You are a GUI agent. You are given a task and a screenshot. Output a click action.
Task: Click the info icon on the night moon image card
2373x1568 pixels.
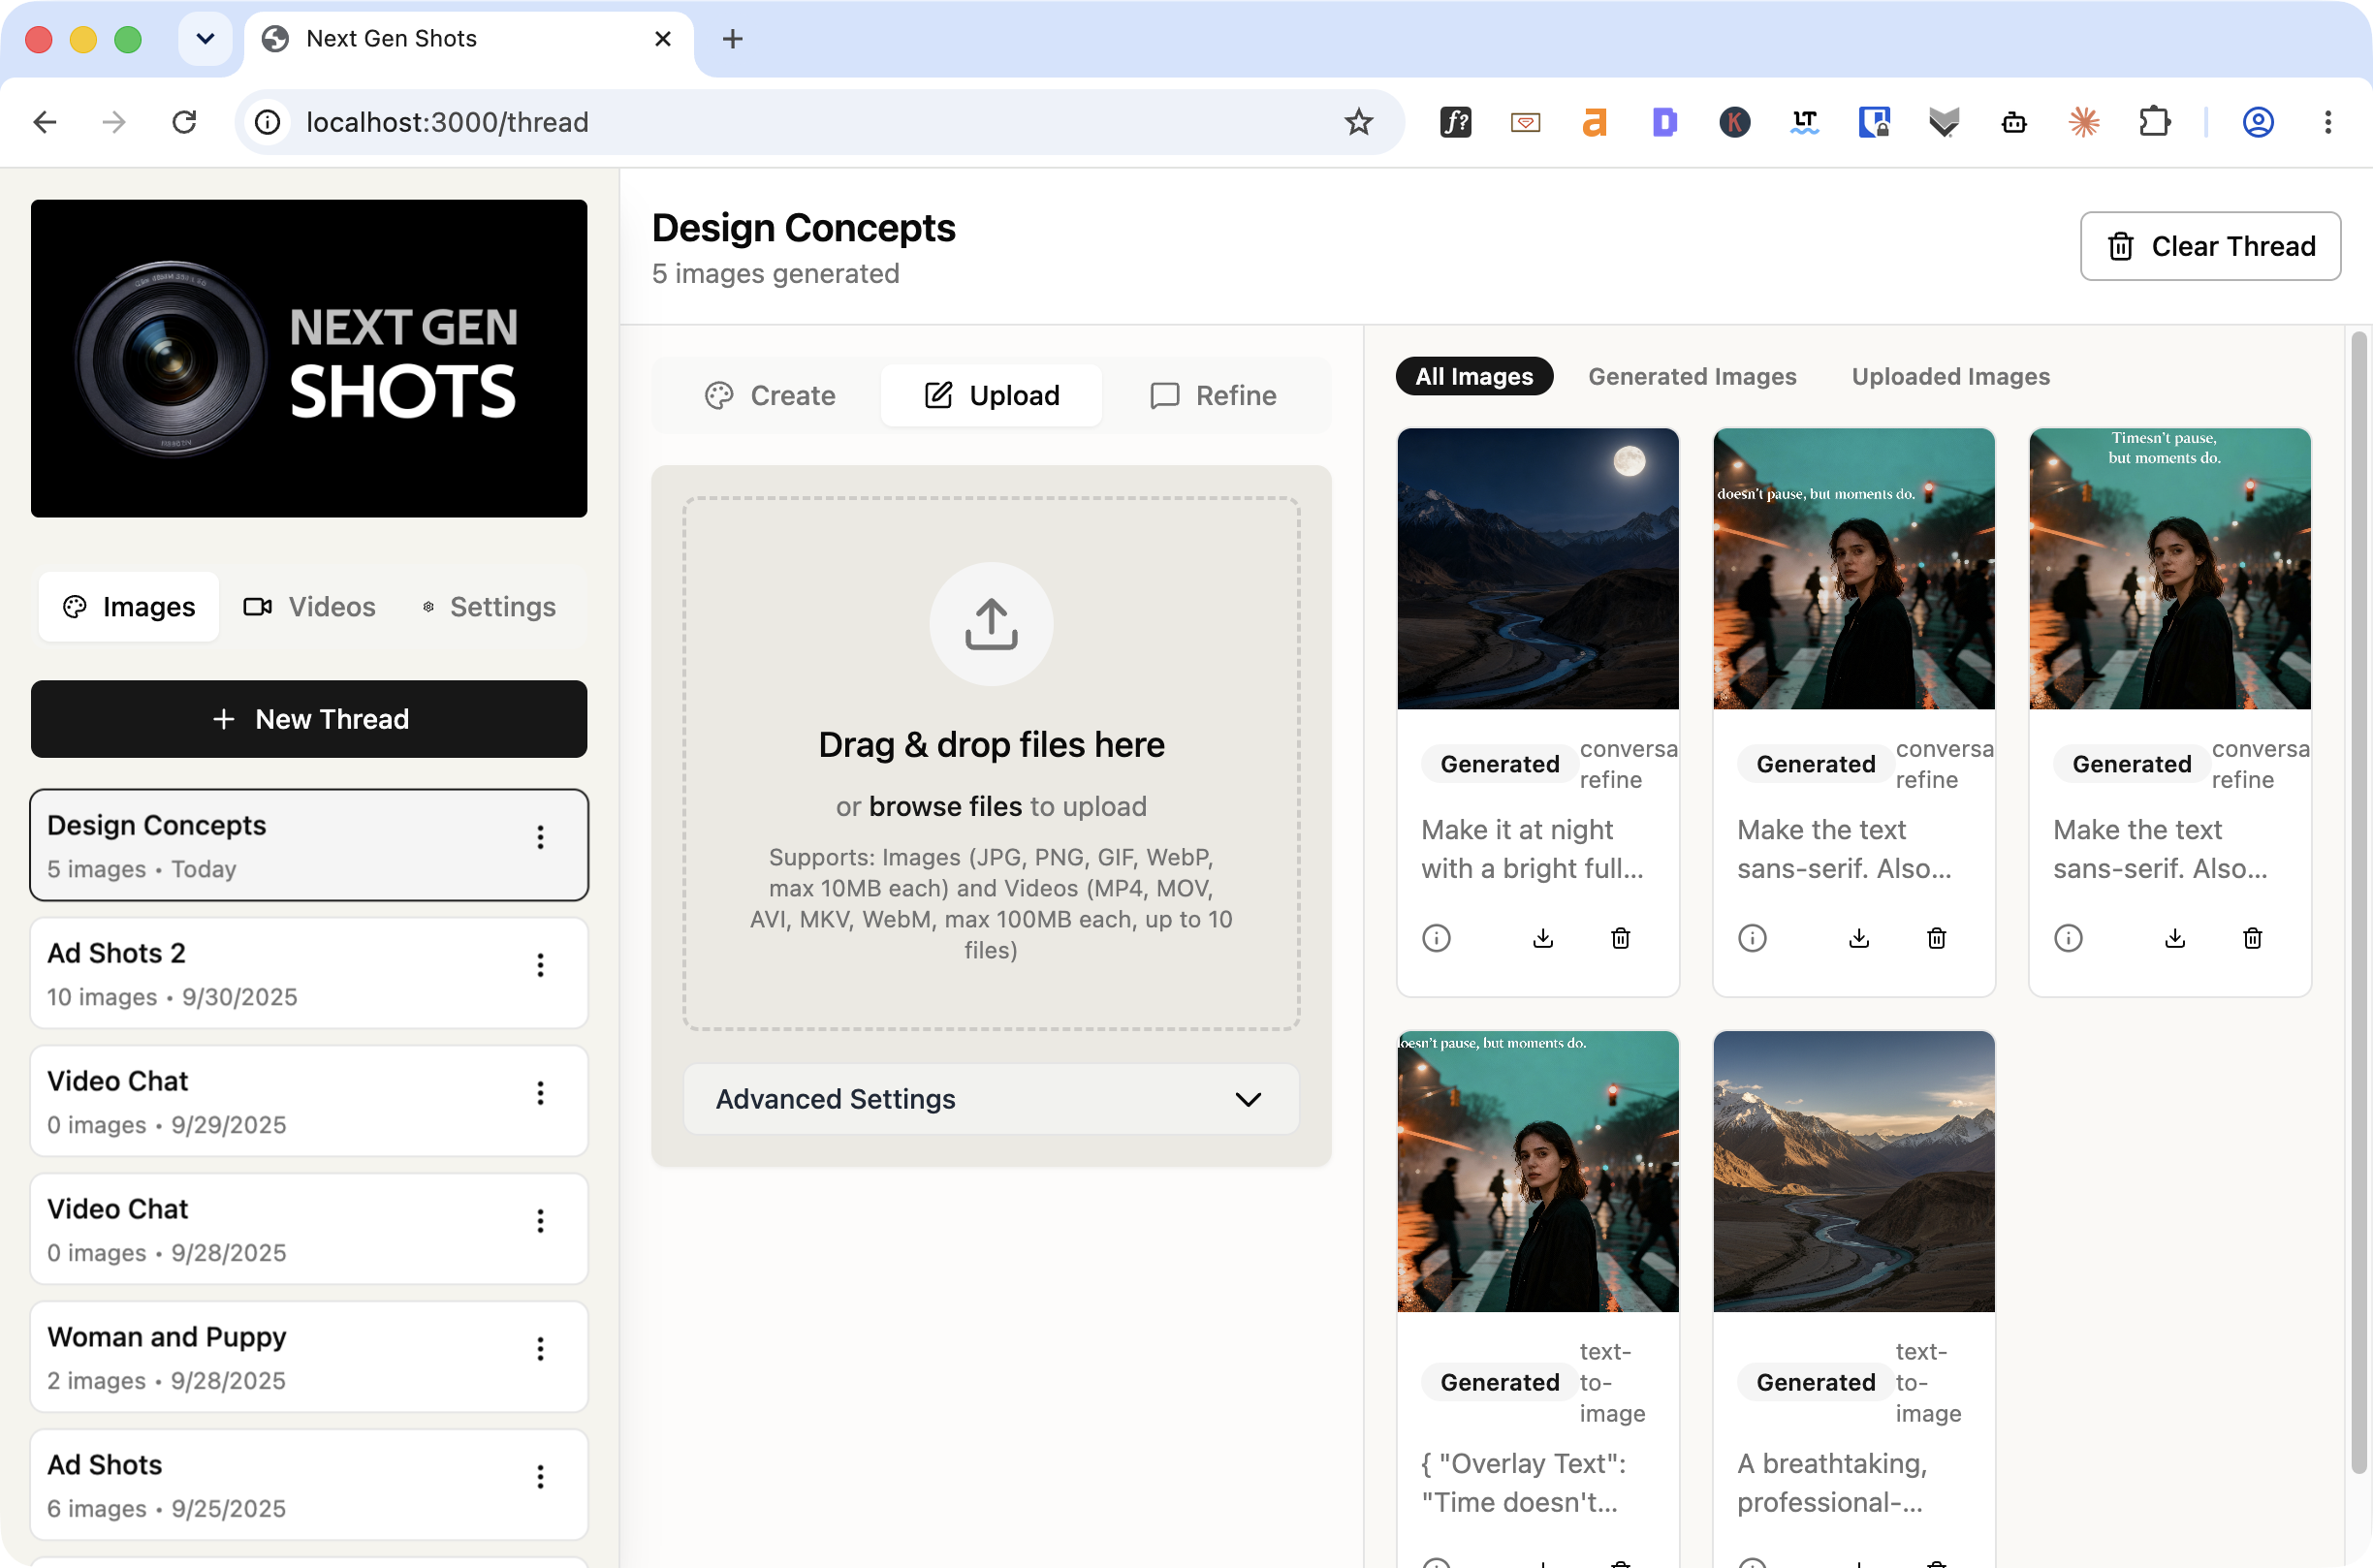pyautogui.click(x=1436, y=938)
